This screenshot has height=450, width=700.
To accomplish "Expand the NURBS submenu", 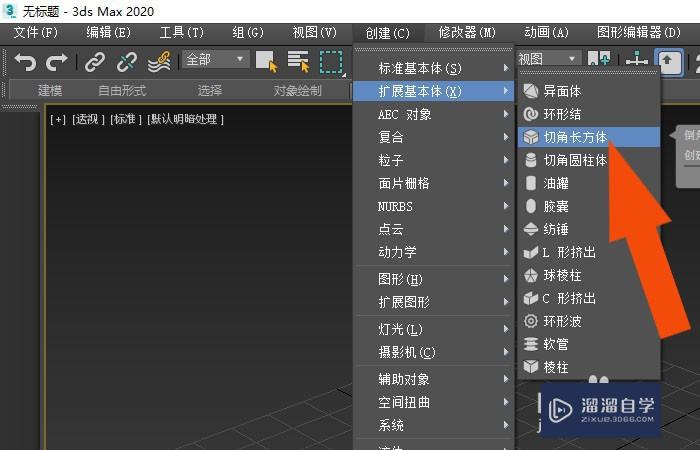I will pyautogui.click(x=433, y=206).
